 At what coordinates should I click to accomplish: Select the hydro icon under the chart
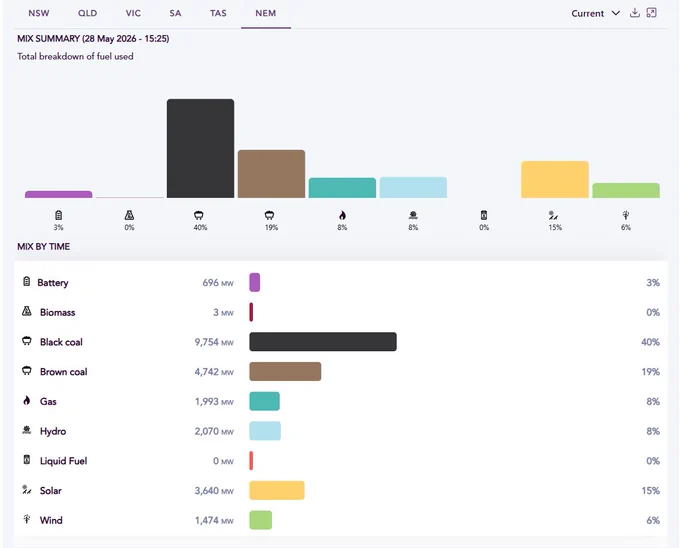[x=413, y=215]
